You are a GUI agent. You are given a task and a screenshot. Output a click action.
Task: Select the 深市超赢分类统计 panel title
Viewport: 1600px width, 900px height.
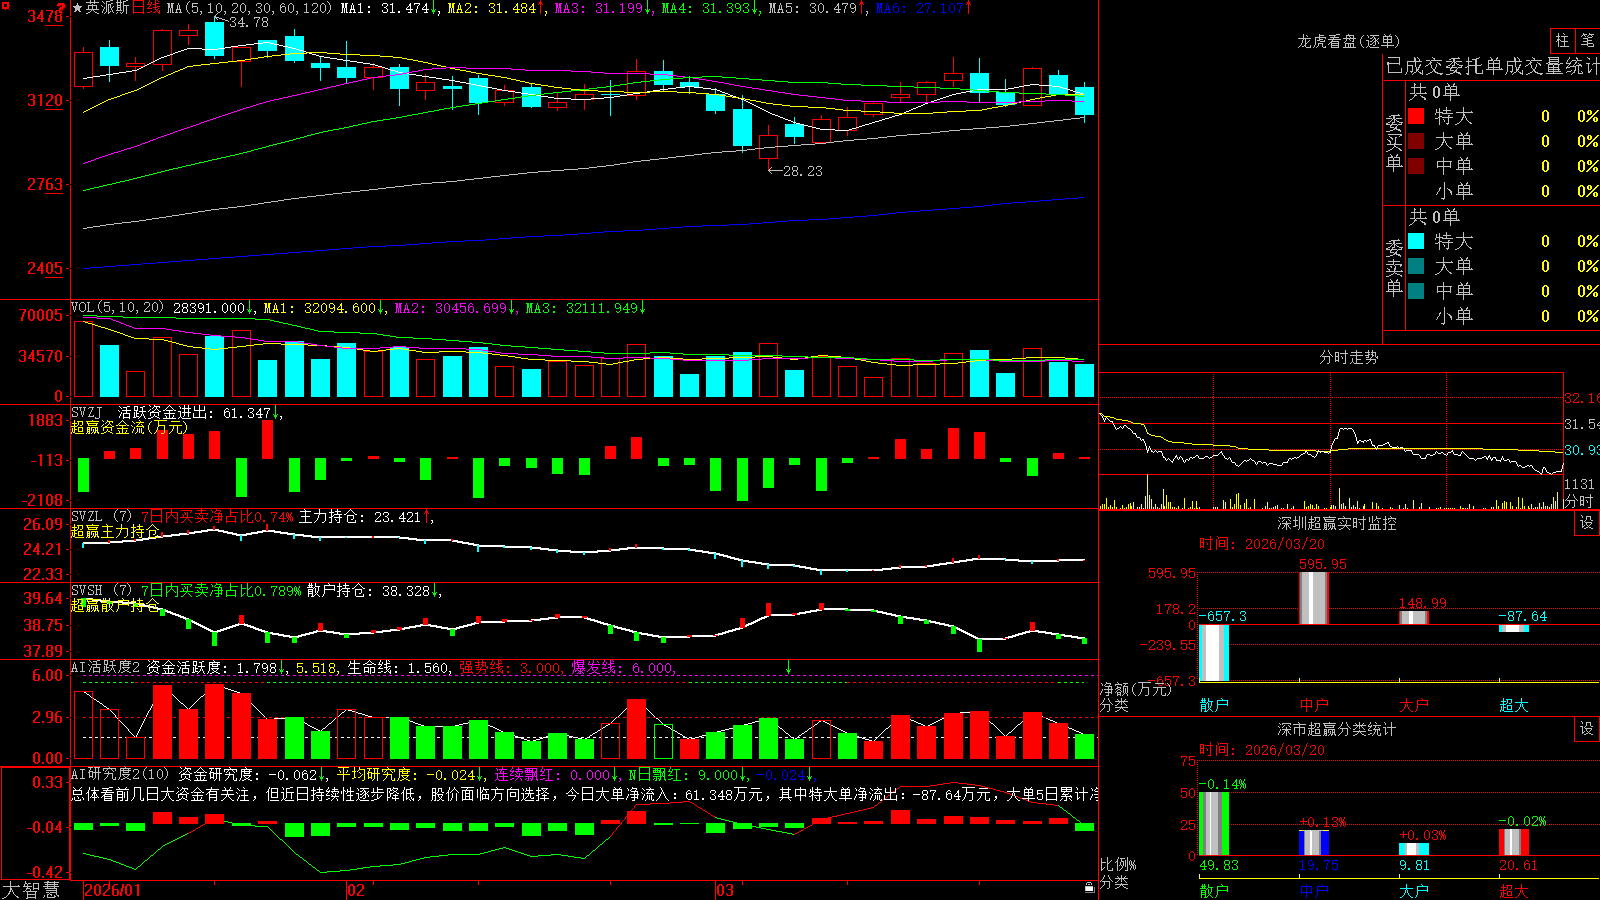click(1337, 729)
